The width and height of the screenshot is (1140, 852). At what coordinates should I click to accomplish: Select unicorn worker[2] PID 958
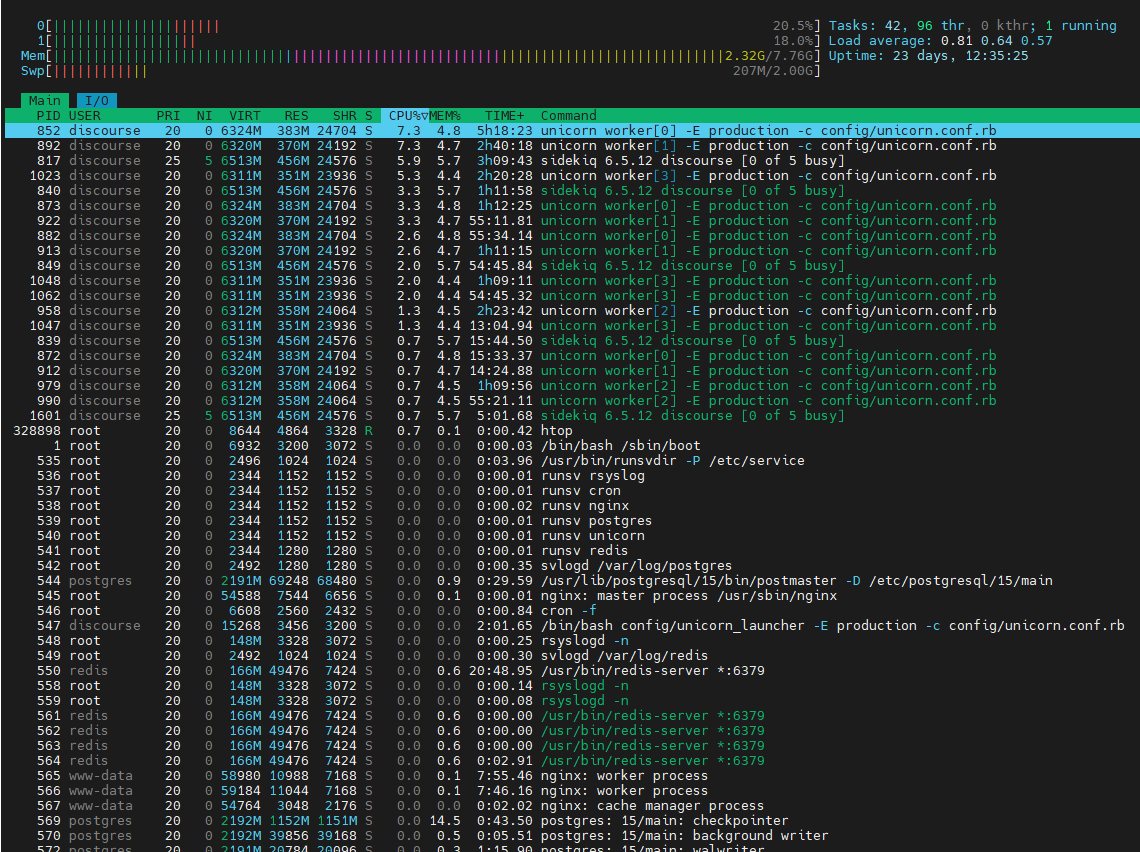click(x=570, y=310)
